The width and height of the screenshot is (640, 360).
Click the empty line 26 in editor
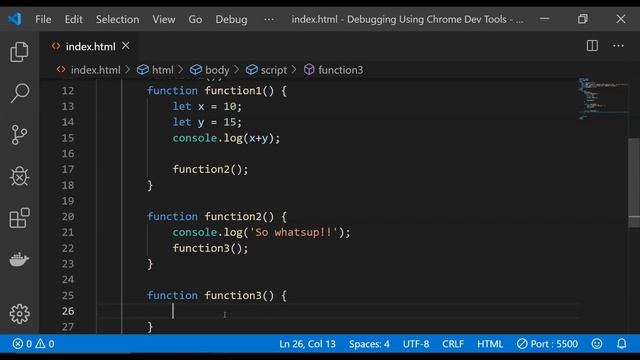pyautogui.click(x=338, y=311)
